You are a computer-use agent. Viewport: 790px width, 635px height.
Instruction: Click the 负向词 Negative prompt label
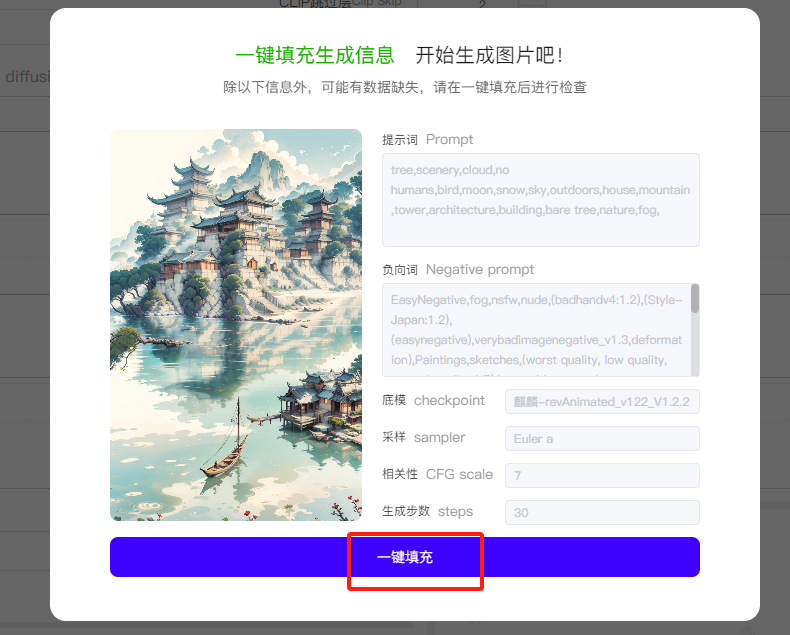click(457, 270)
